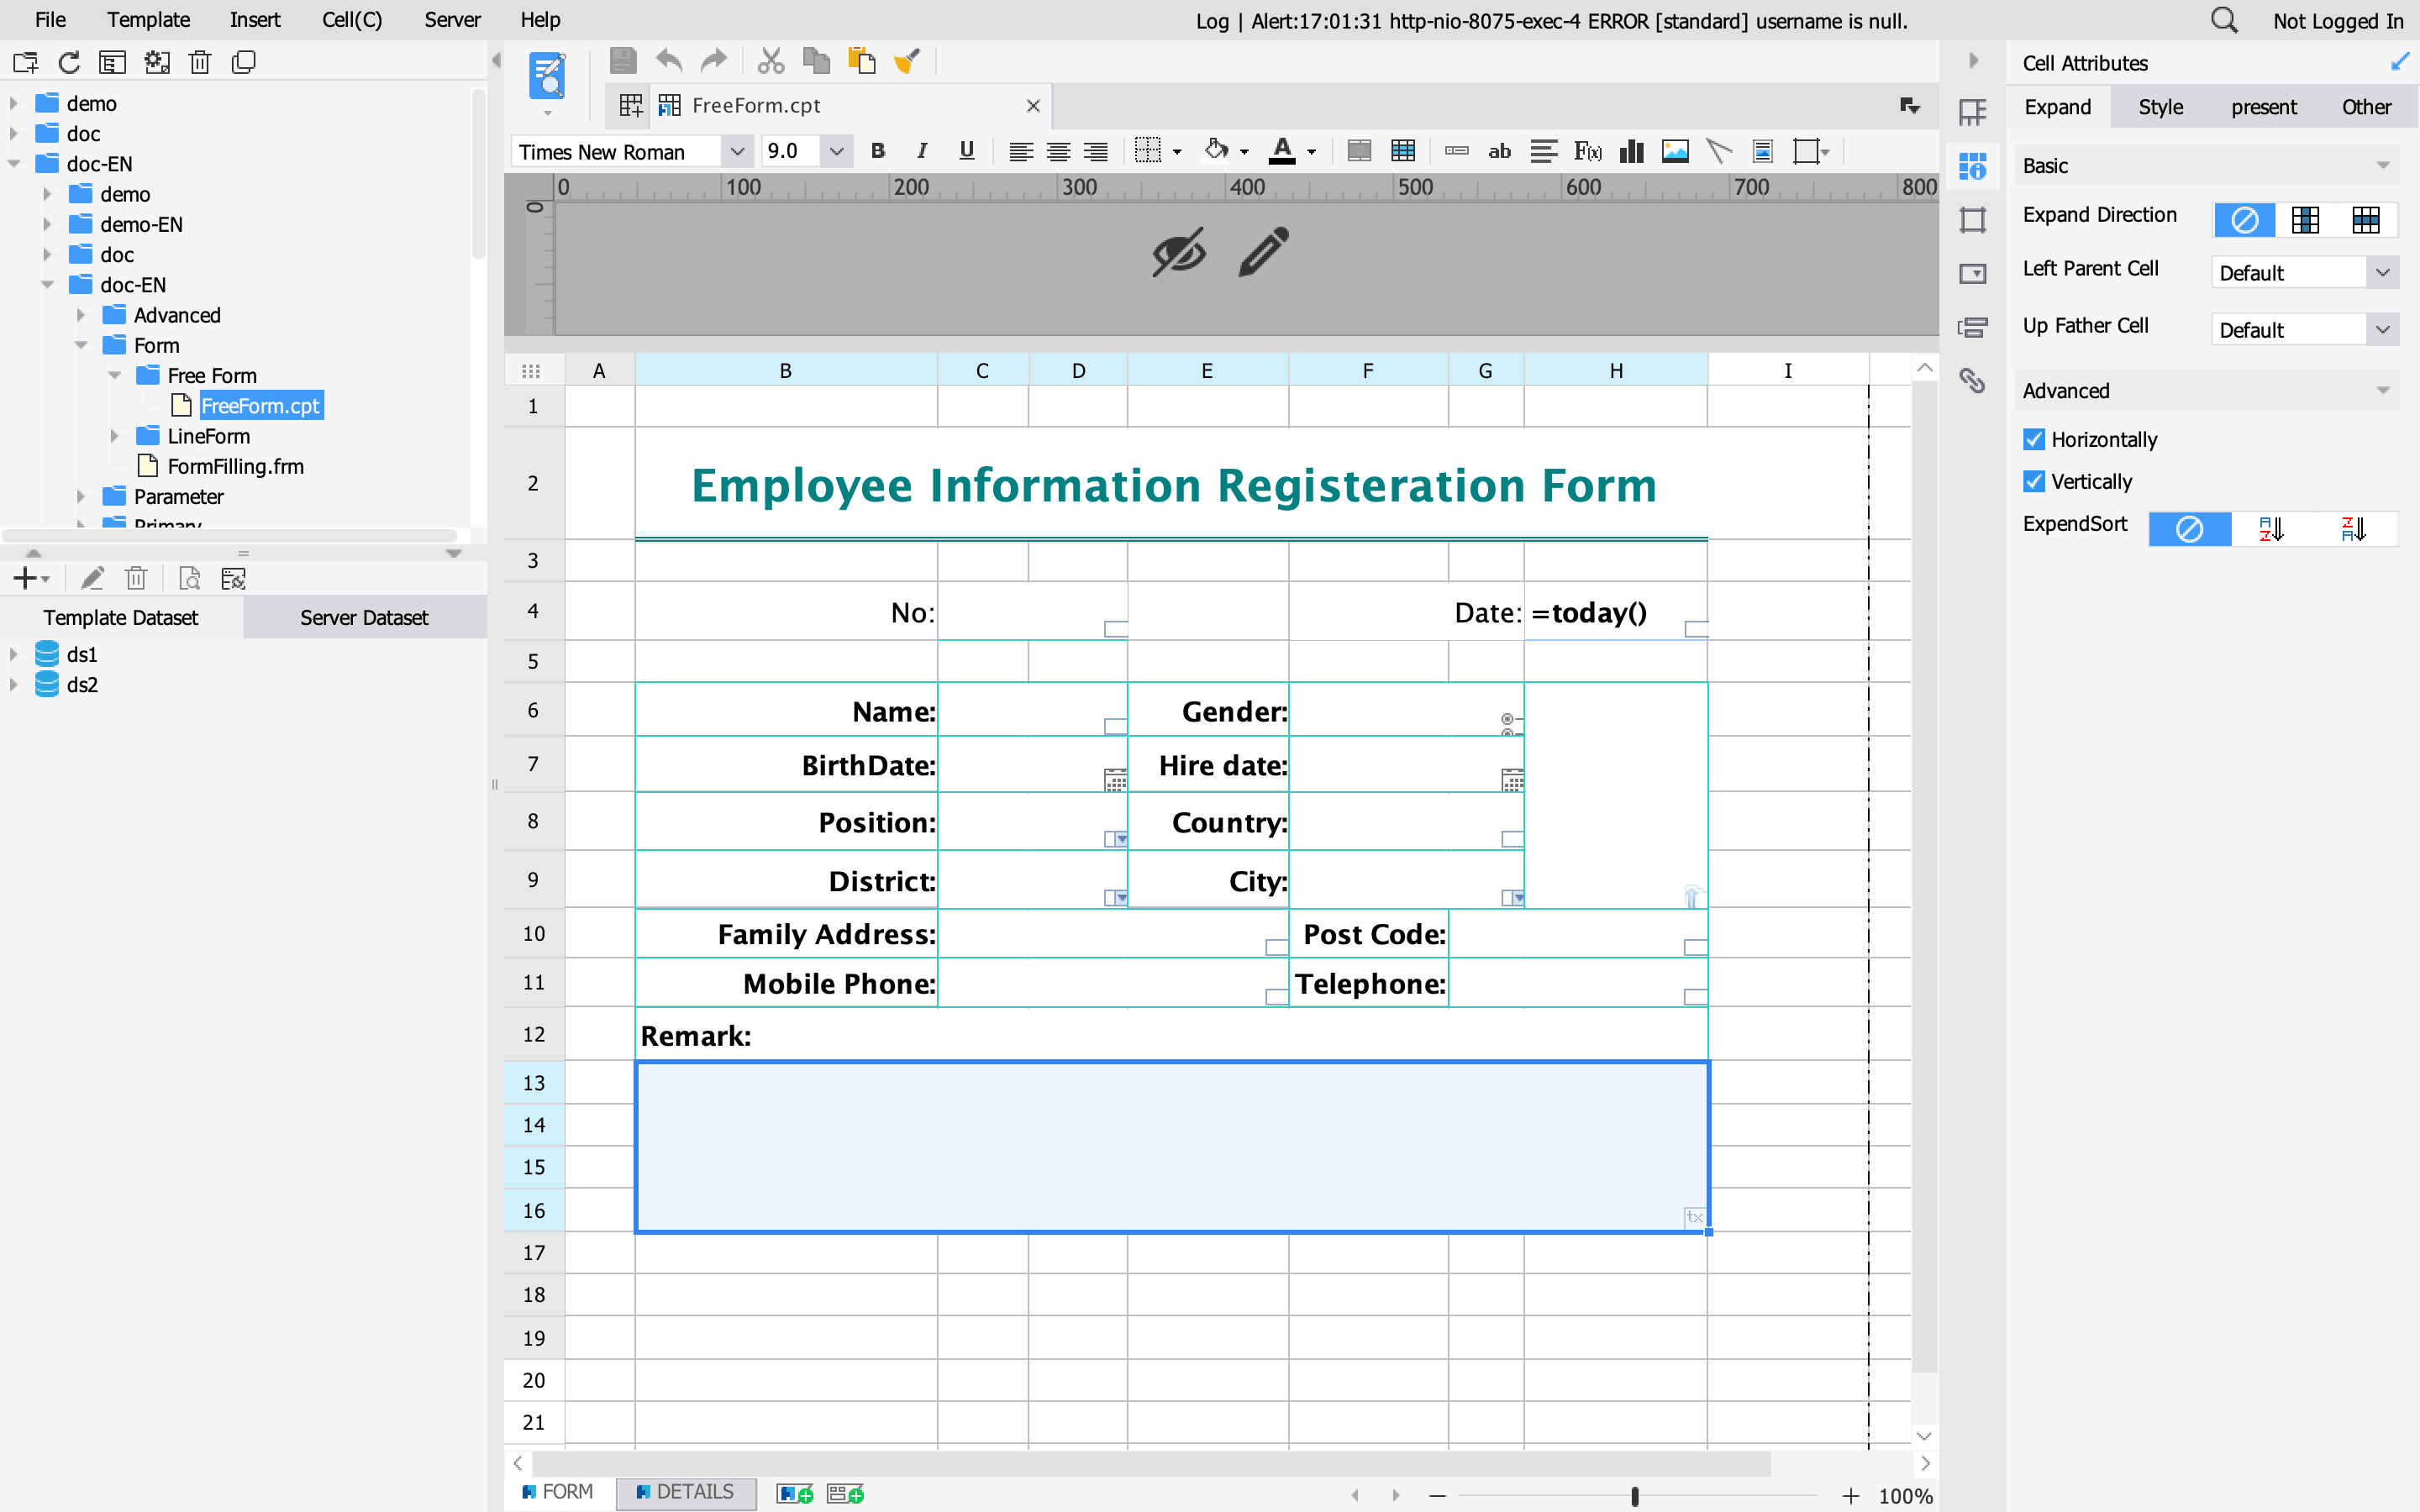Insert an image element

pyautogui.click(x=1675, y=151)
